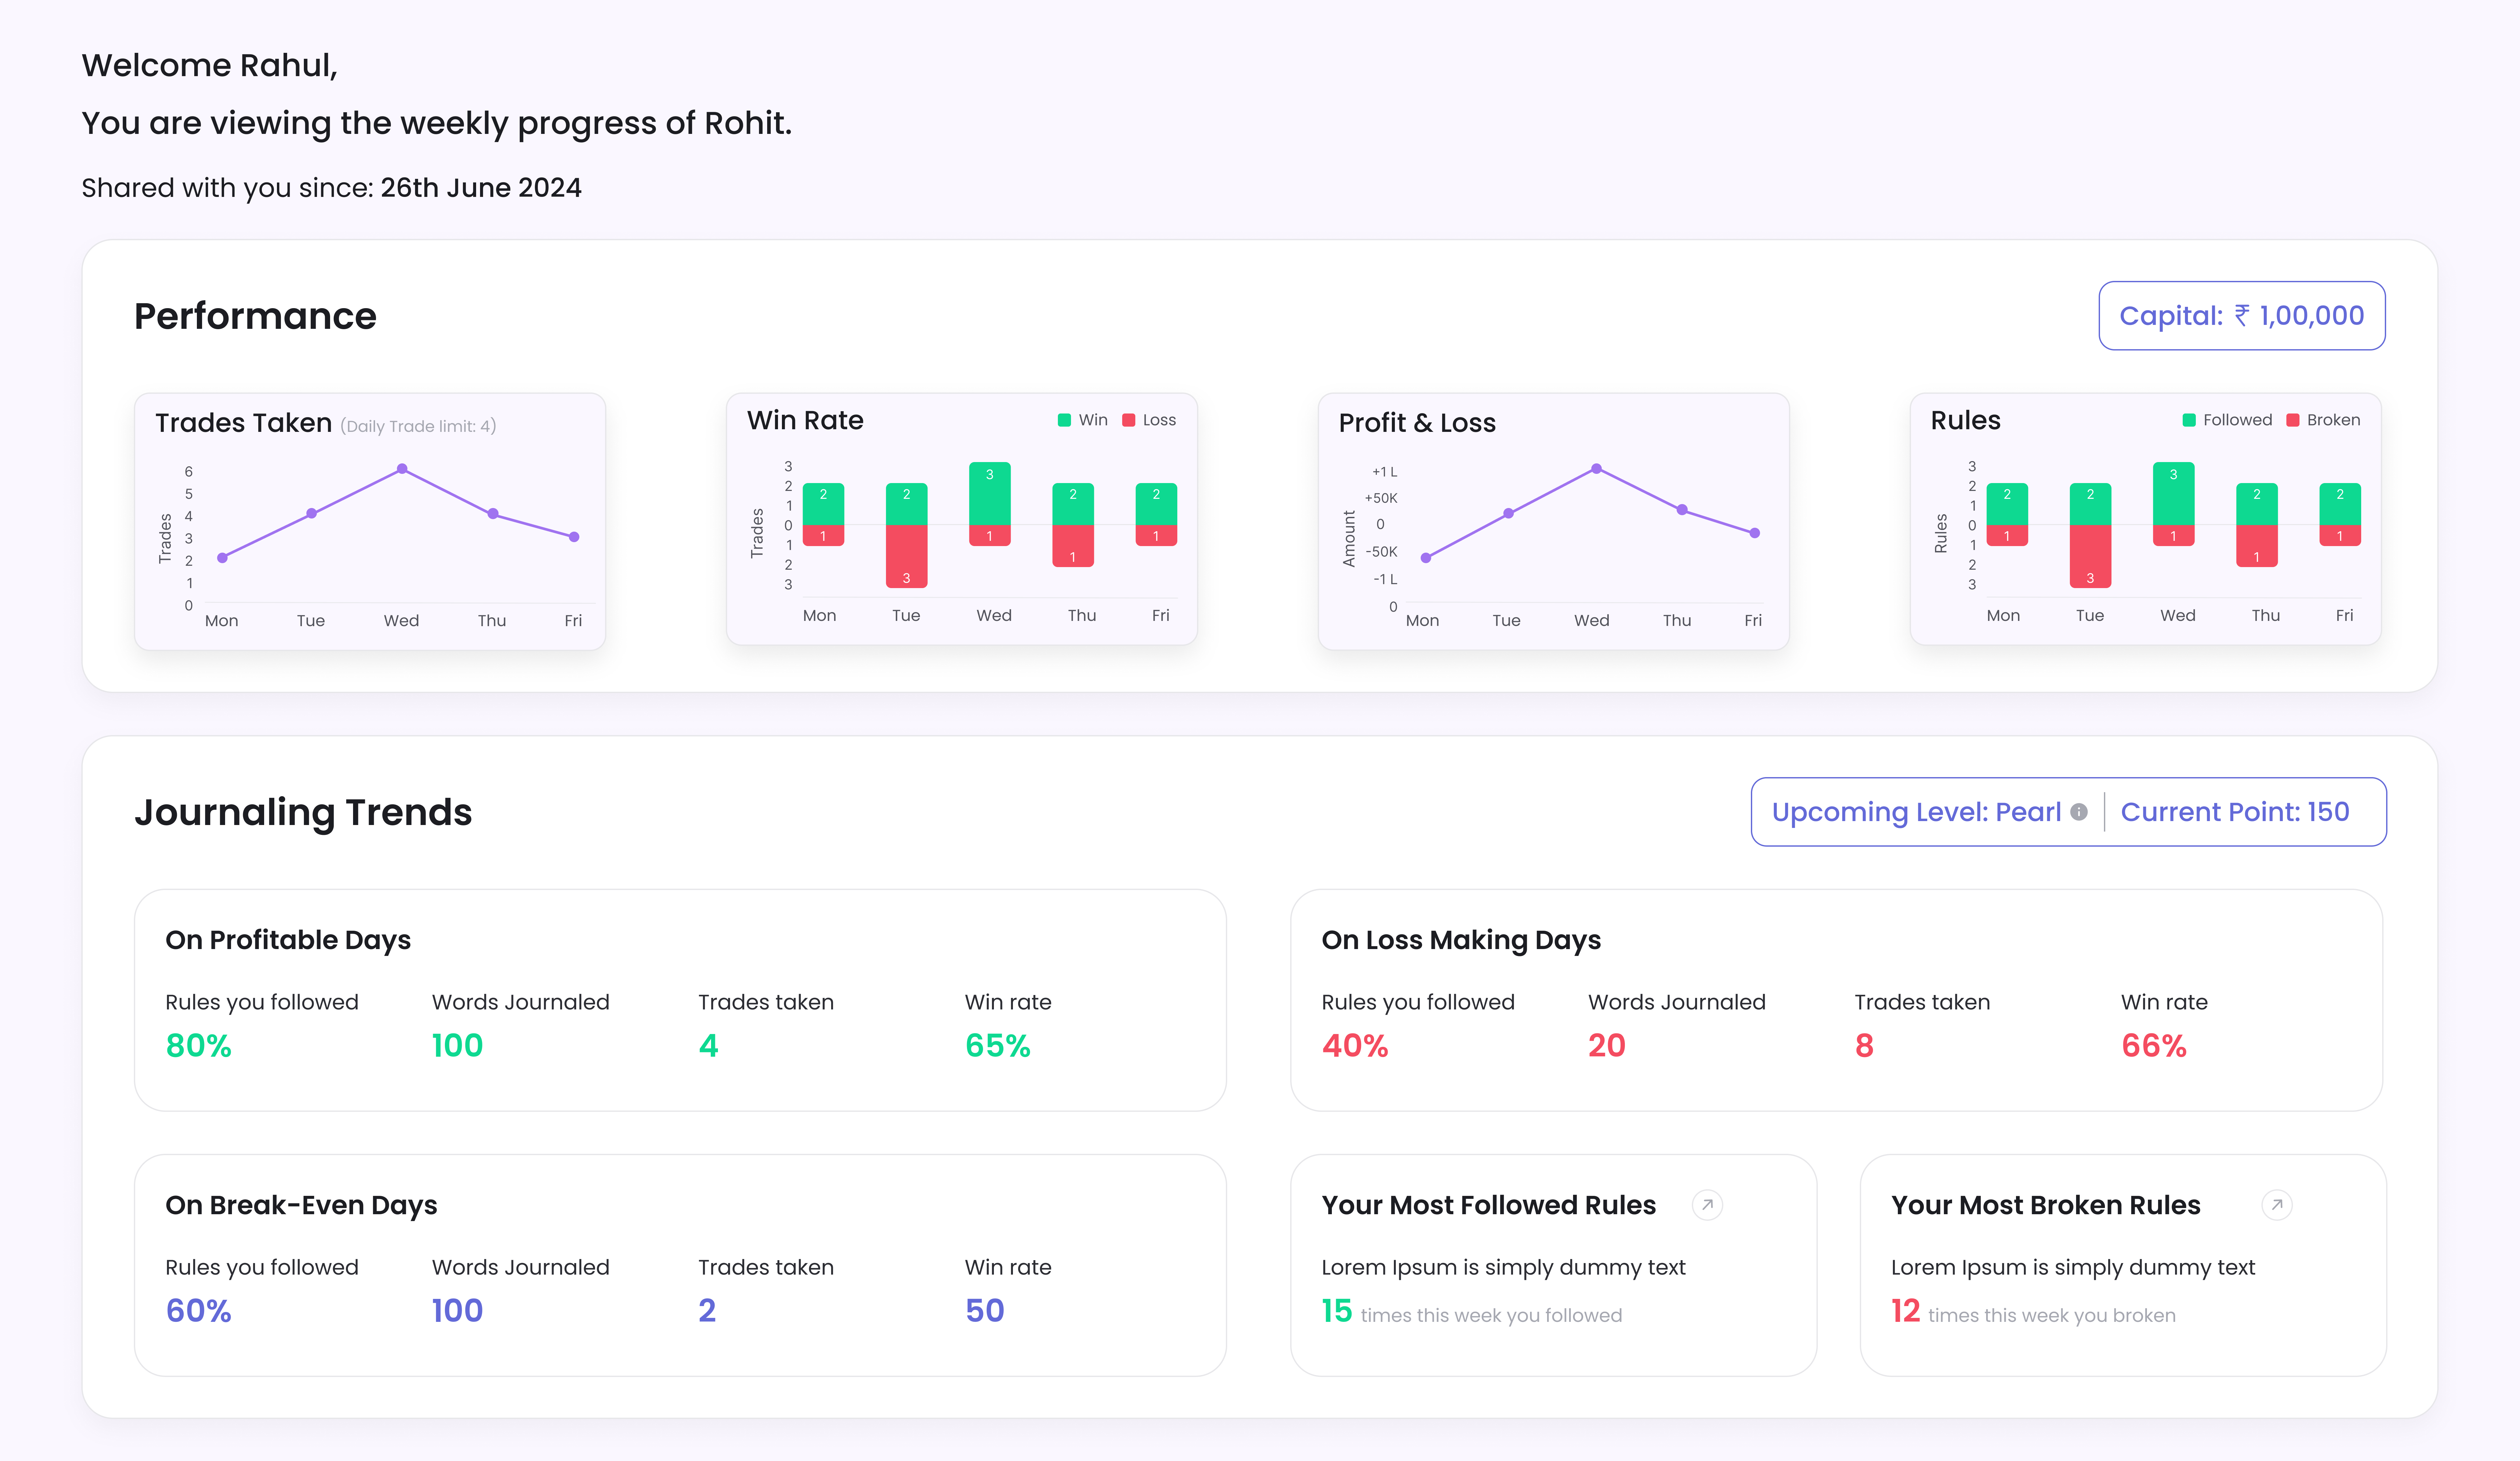Click the 12 times broken count

1906,1311
